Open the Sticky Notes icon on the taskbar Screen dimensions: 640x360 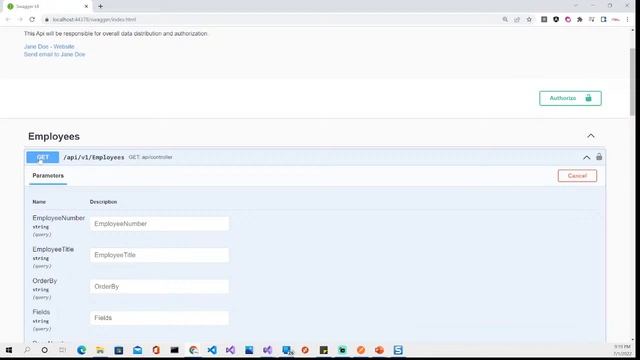pyautogui.click(x=324, y=350)
